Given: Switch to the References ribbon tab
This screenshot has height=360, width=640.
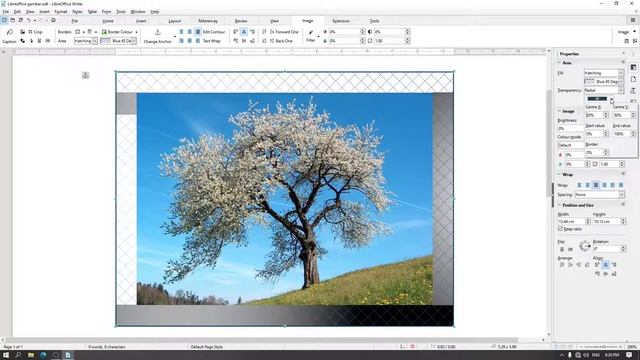Looking at the screenshot, I should click(208, 21).
